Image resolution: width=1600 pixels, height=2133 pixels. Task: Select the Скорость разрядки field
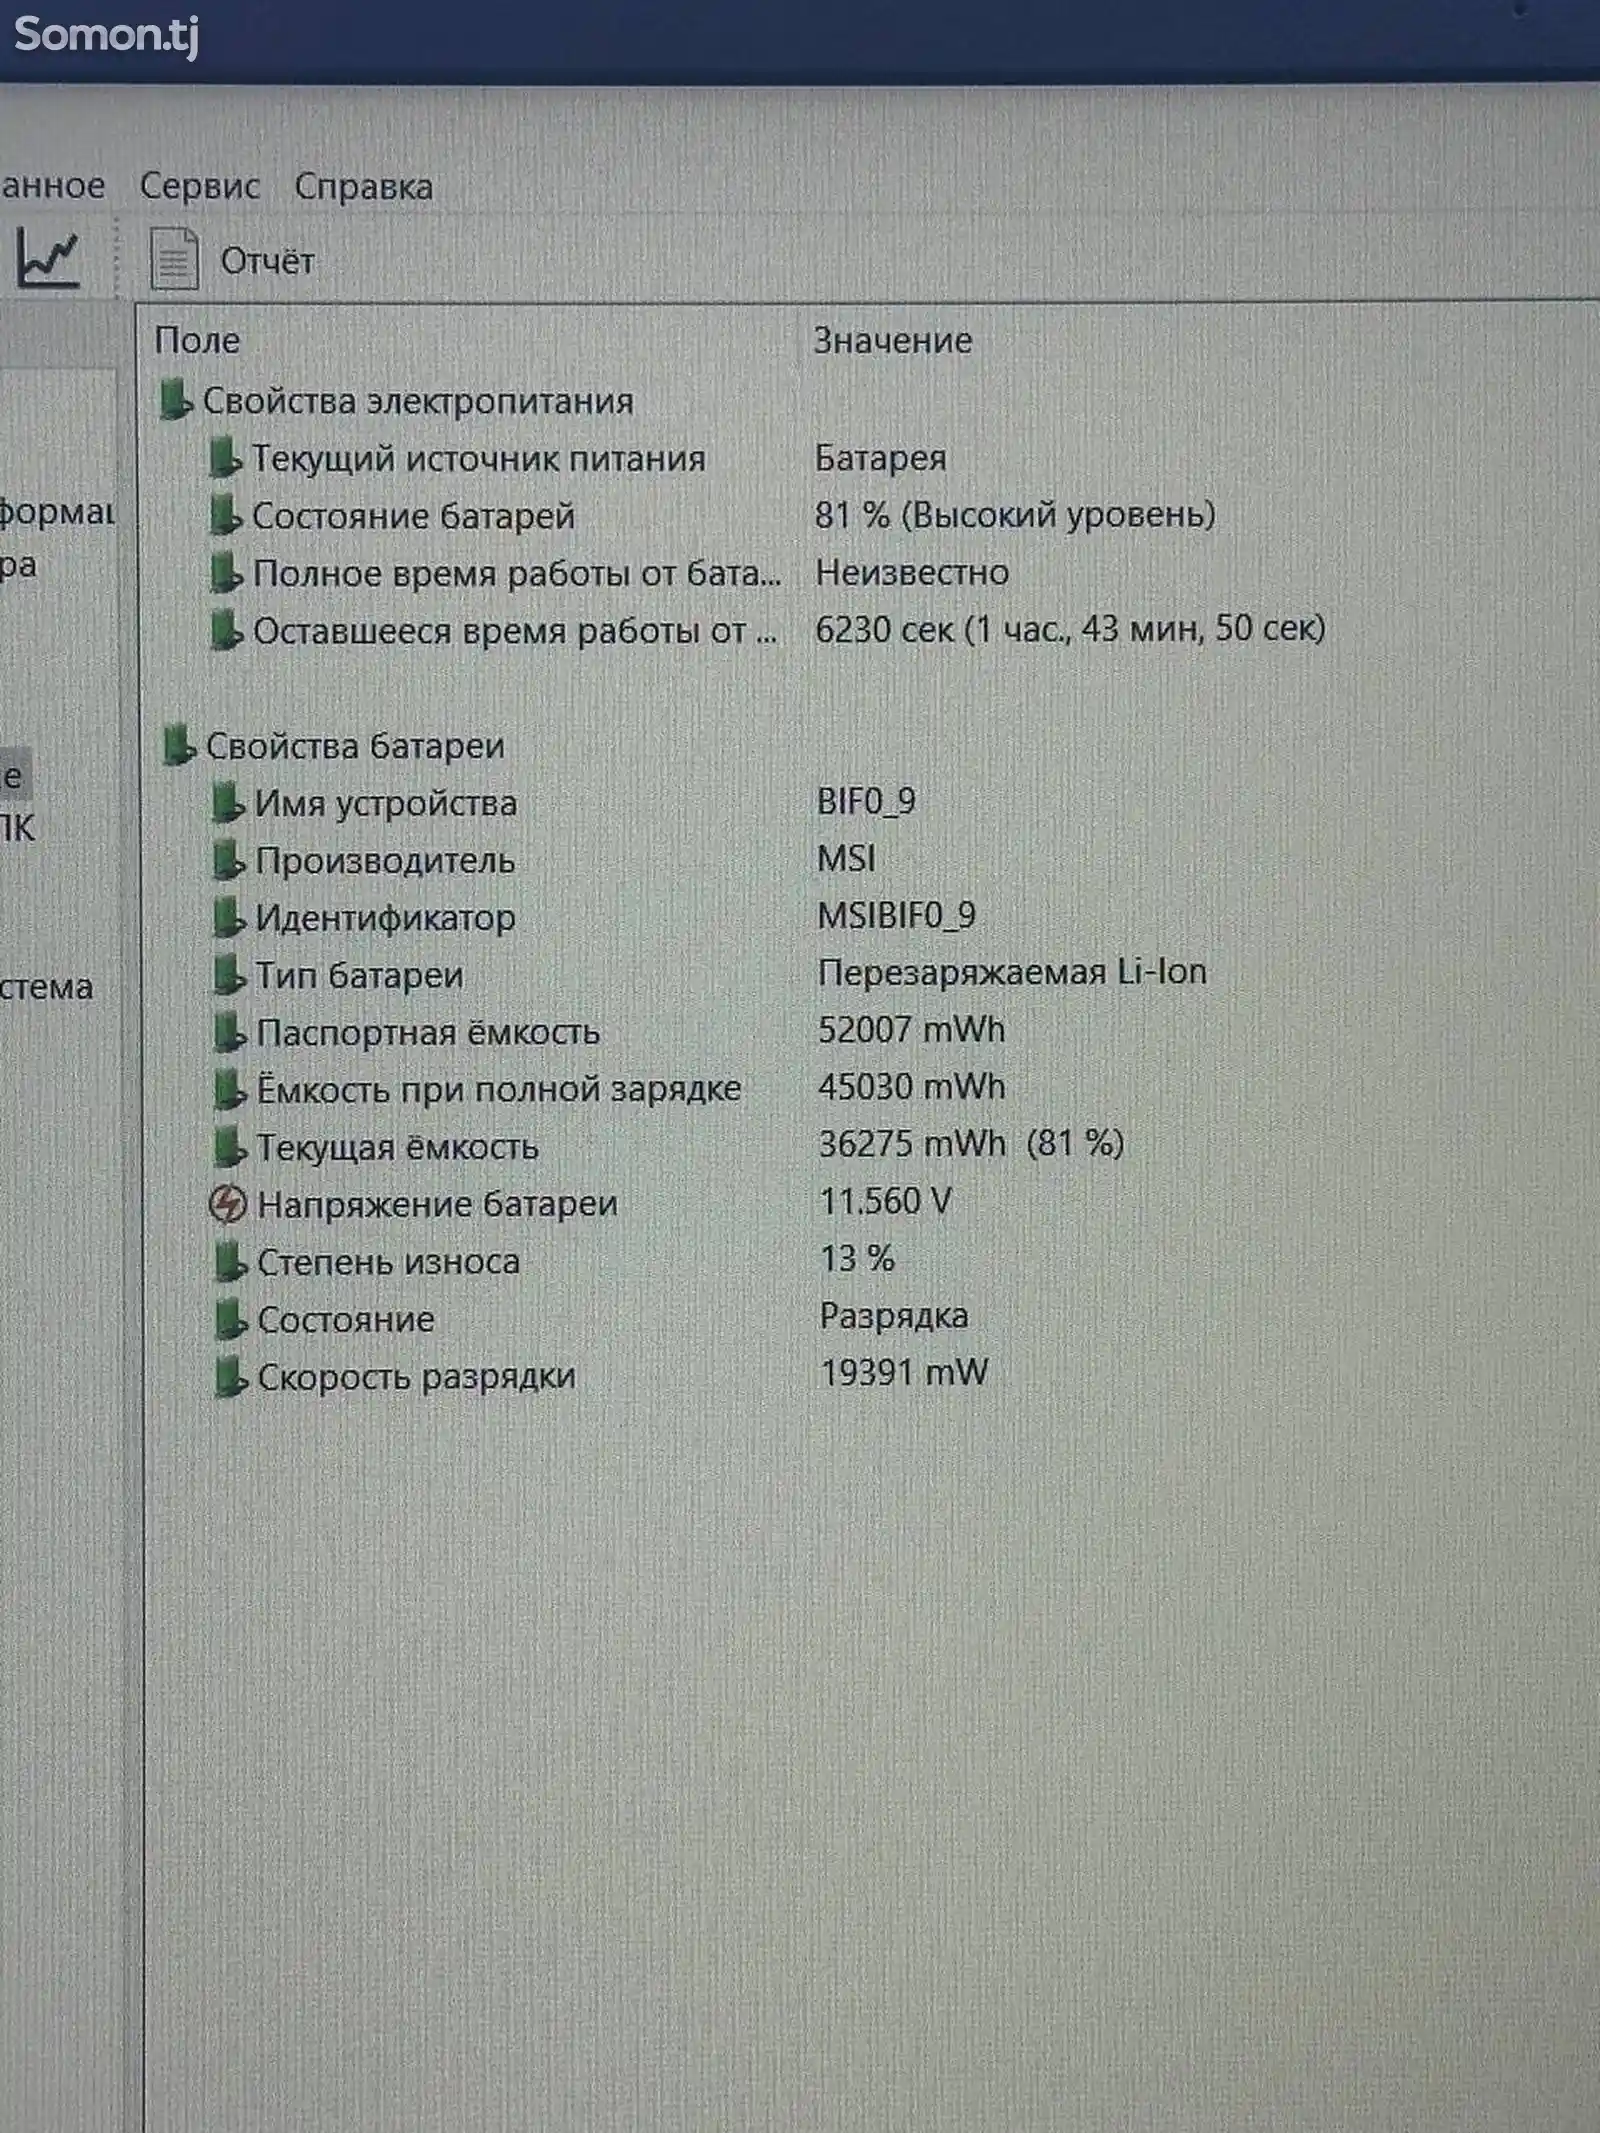click(x=416, y=1378)
